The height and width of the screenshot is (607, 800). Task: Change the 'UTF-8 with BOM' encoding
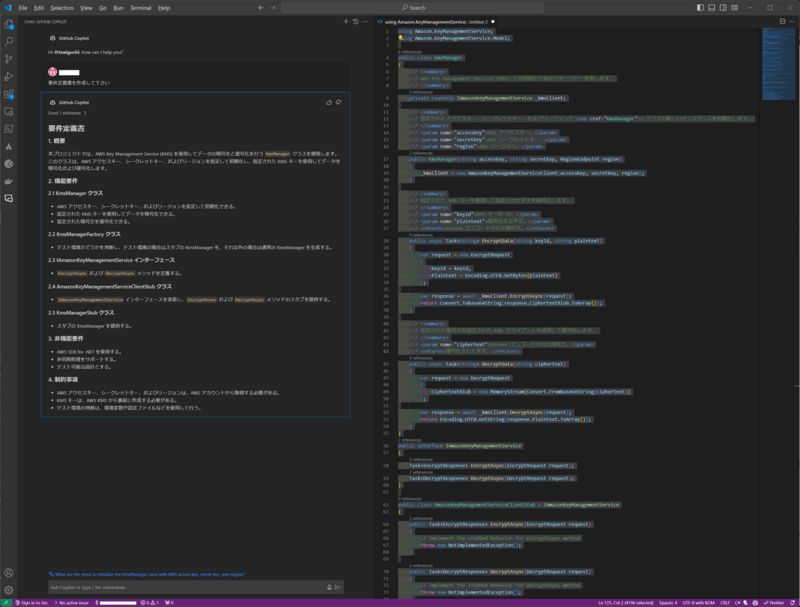point(698,603)
